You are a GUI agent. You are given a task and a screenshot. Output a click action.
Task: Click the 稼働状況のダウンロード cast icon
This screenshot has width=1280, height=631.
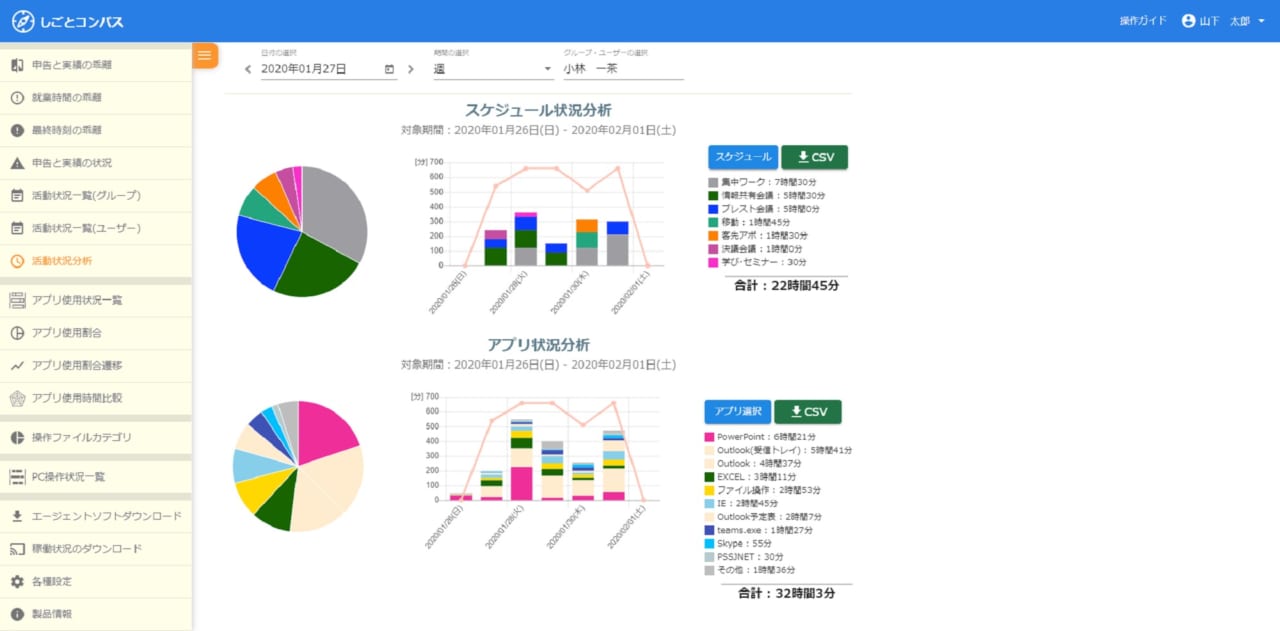[x=17, y=549]
